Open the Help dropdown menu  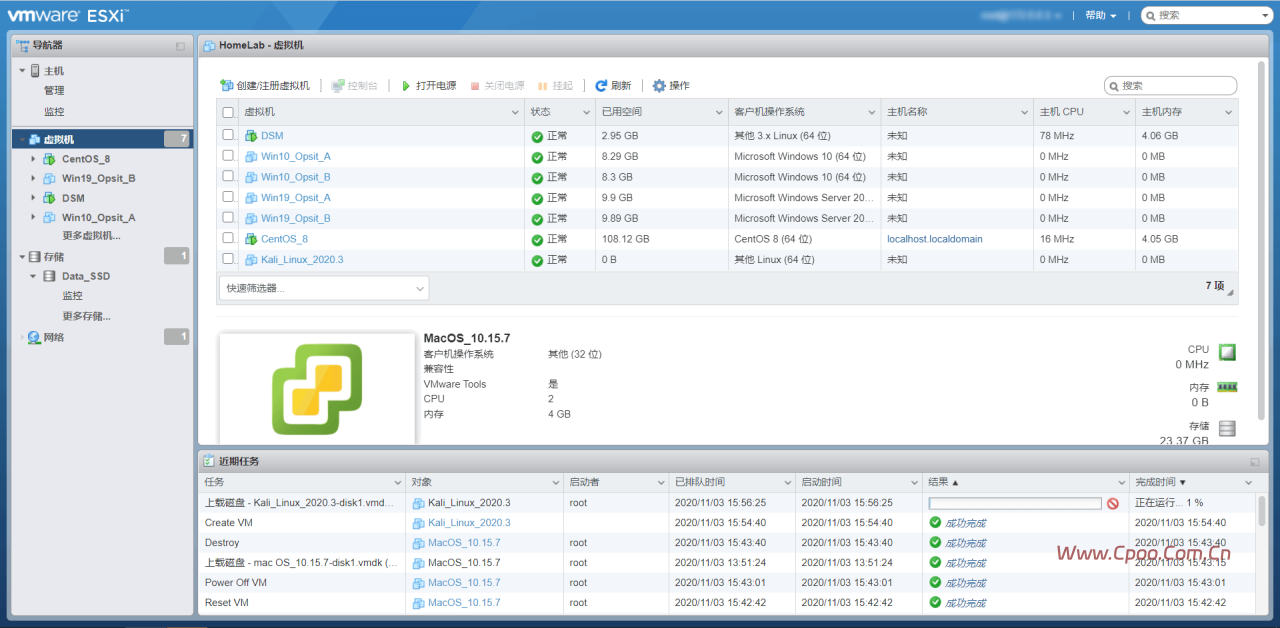[x=1100, y=16]
